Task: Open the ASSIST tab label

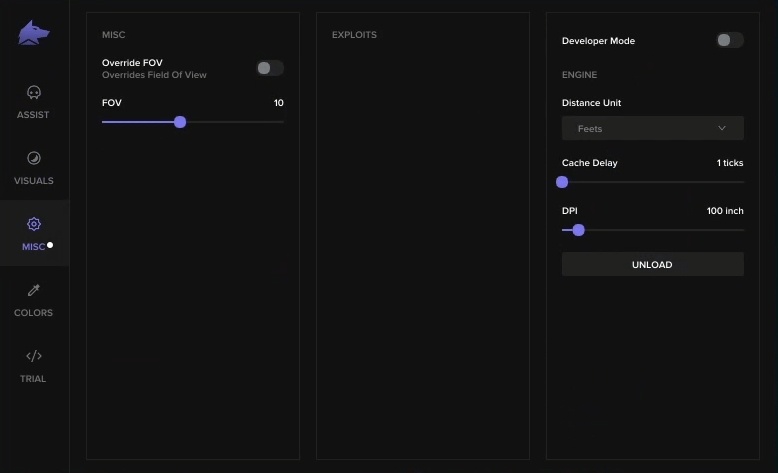Action: (x=33, y=115)
